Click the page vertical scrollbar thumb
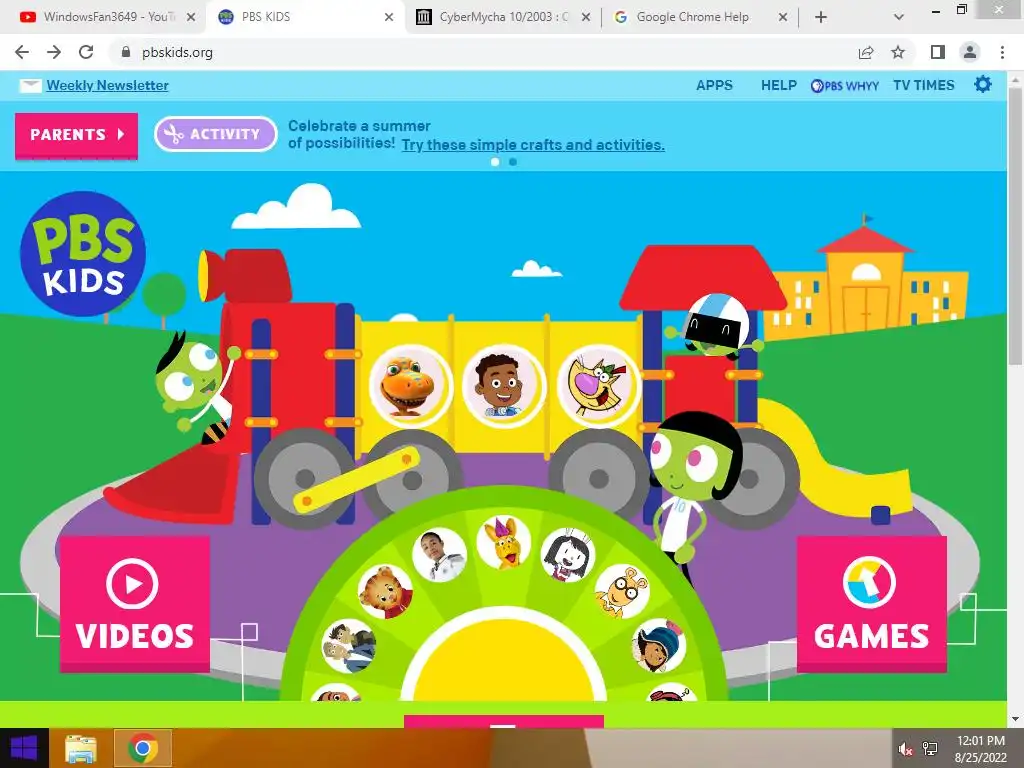Viewport: 1024px width, 768px height. pos(1016,225)
